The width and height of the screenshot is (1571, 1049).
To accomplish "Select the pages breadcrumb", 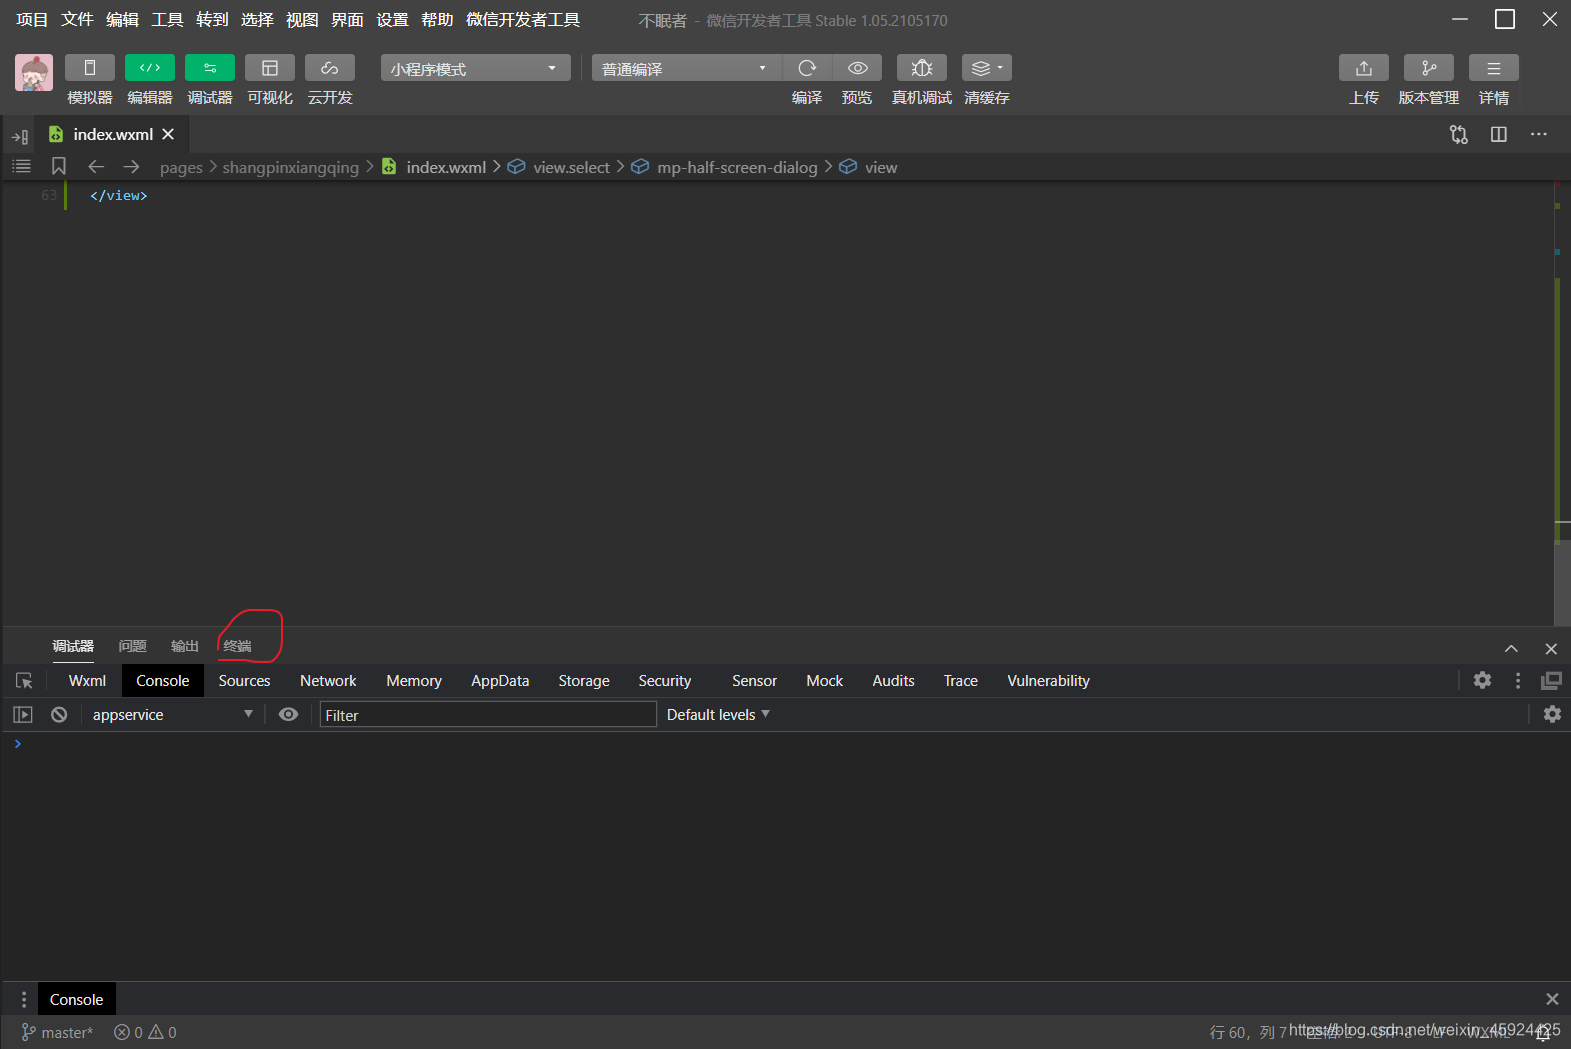I will (x=181, y=167).
